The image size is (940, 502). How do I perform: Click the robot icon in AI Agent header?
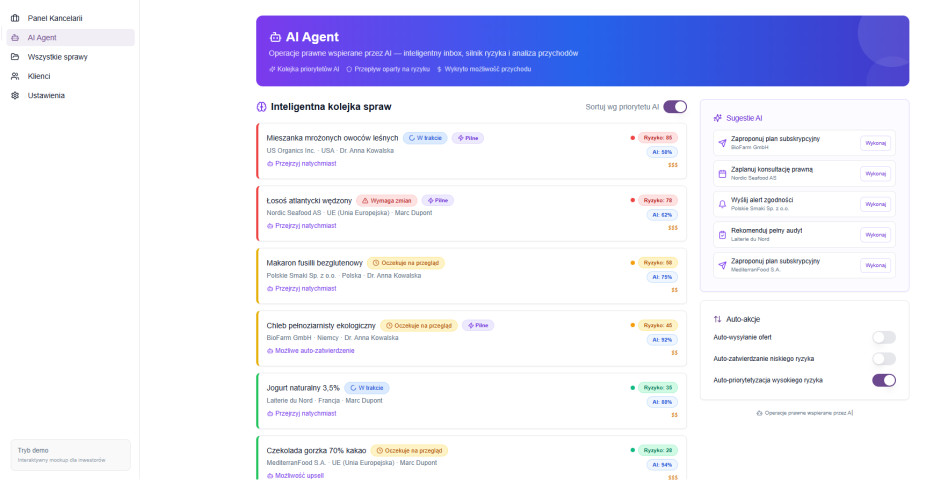pos(275,37)
